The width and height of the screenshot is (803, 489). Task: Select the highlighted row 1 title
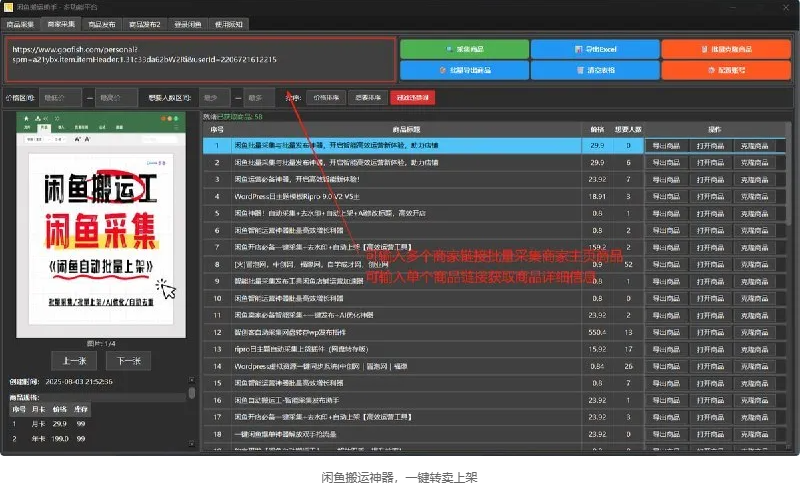click(336, 146)
